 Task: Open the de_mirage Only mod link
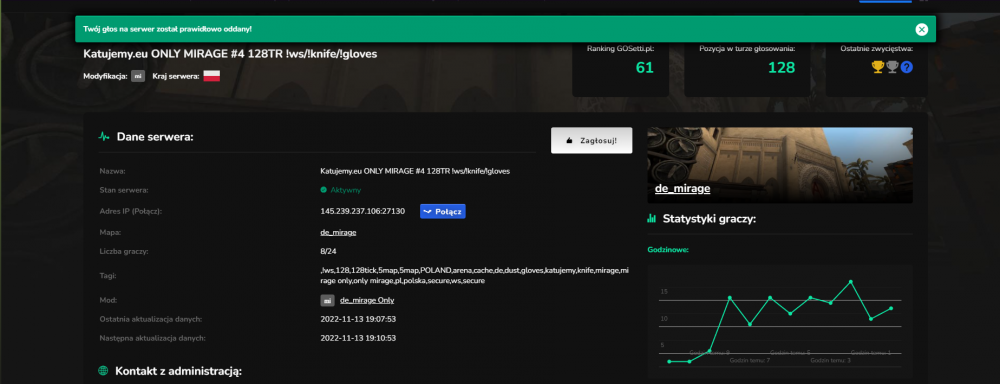click(x=367, y=300)
